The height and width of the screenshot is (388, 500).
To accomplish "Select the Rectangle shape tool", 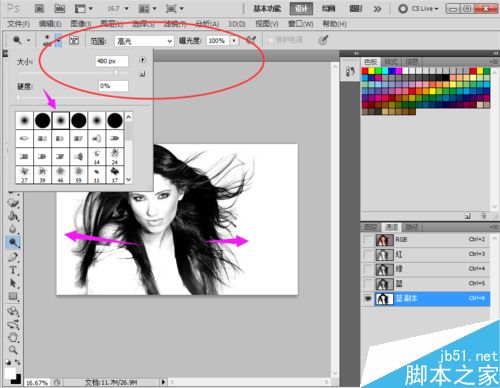I will click(13, 296).
